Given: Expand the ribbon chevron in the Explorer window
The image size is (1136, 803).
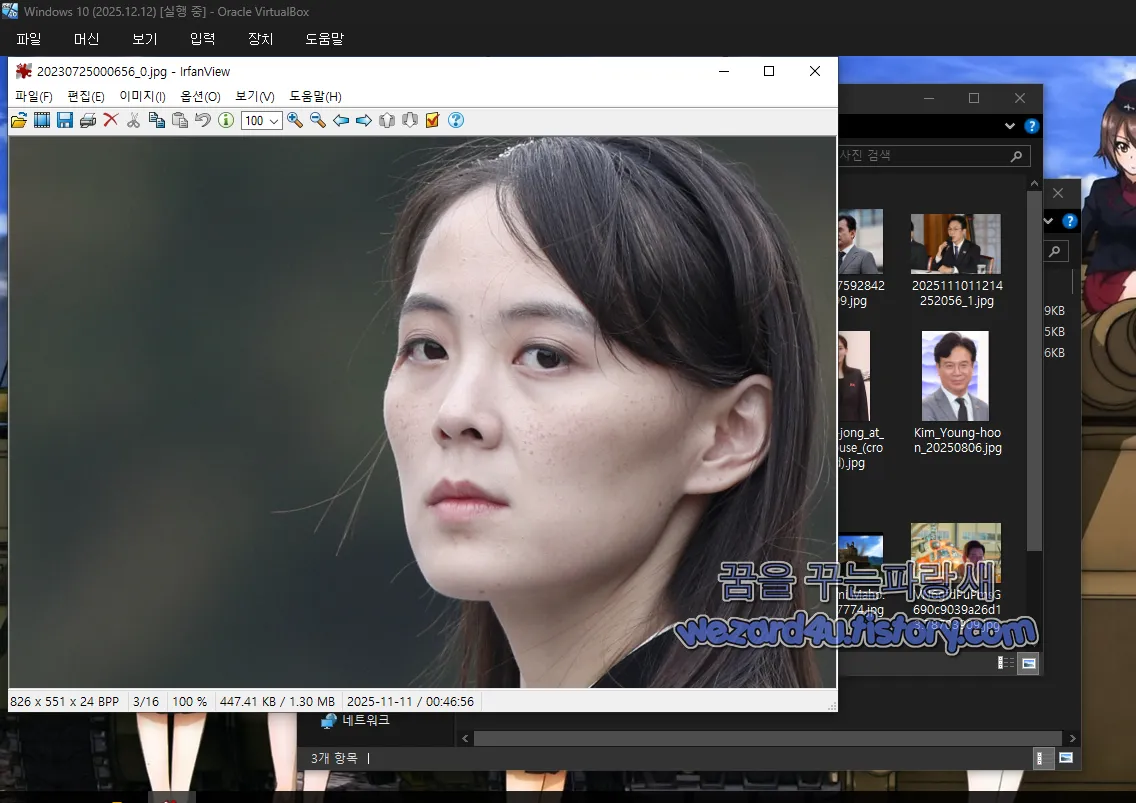Looking at the screenshot, I should pos(1010,126).
